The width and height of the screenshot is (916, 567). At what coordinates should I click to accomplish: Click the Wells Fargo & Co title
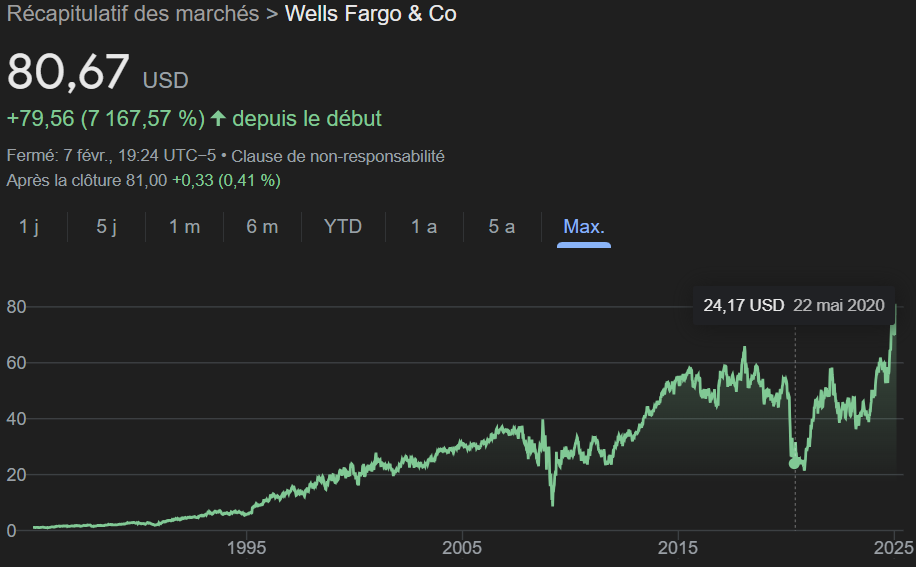(x=371, y=15)
